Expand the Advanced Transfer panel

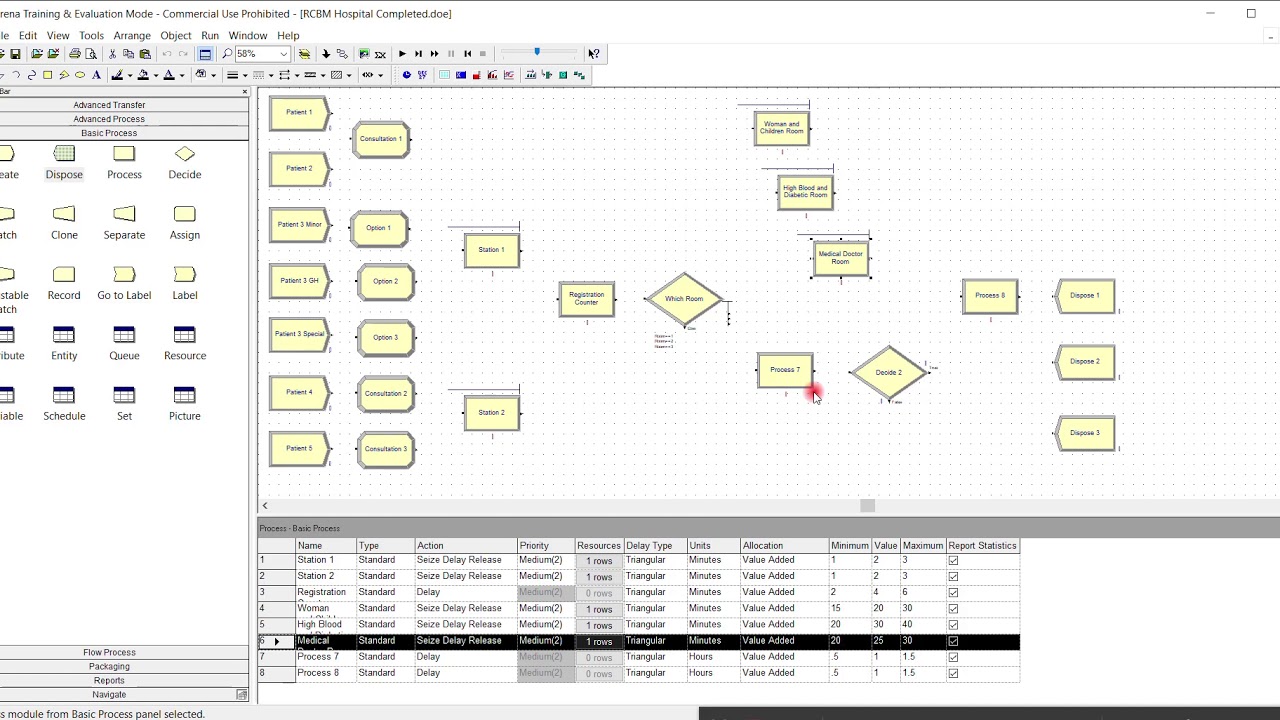pyautogui.click(x=109, y=105)
